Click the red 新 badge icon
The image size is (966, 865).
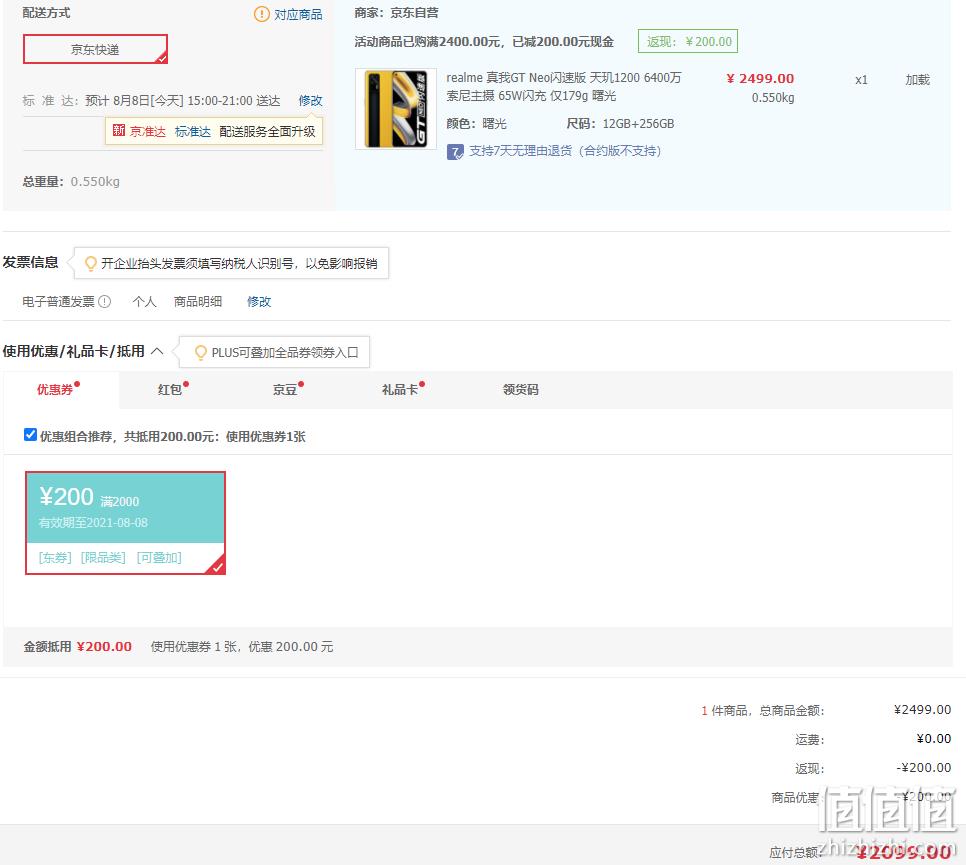(x=119, y=131)
